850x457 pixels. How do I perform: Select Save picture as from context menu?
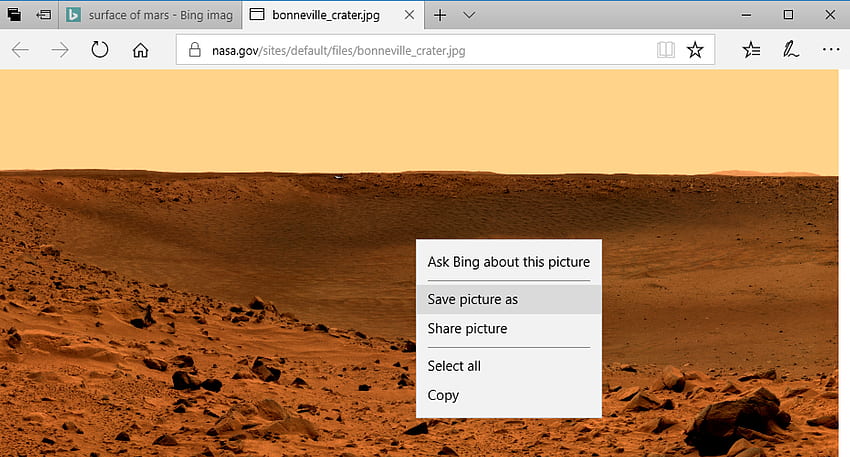point(508,299)
